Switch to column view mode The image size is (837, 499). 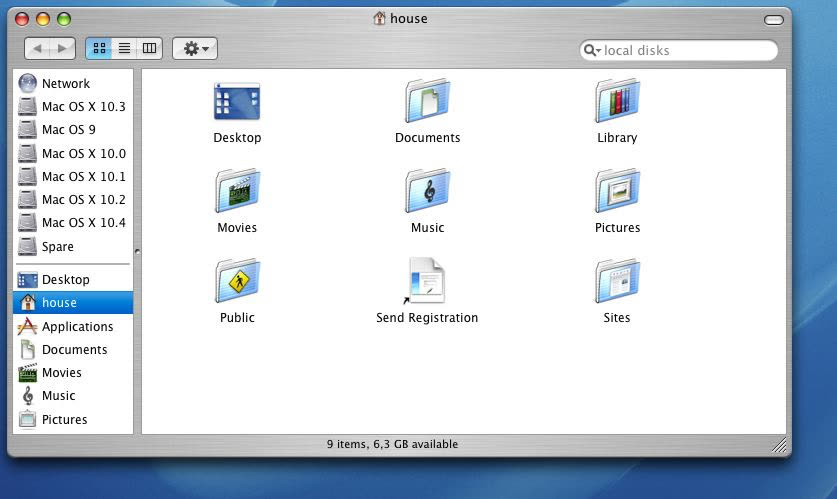149,48
